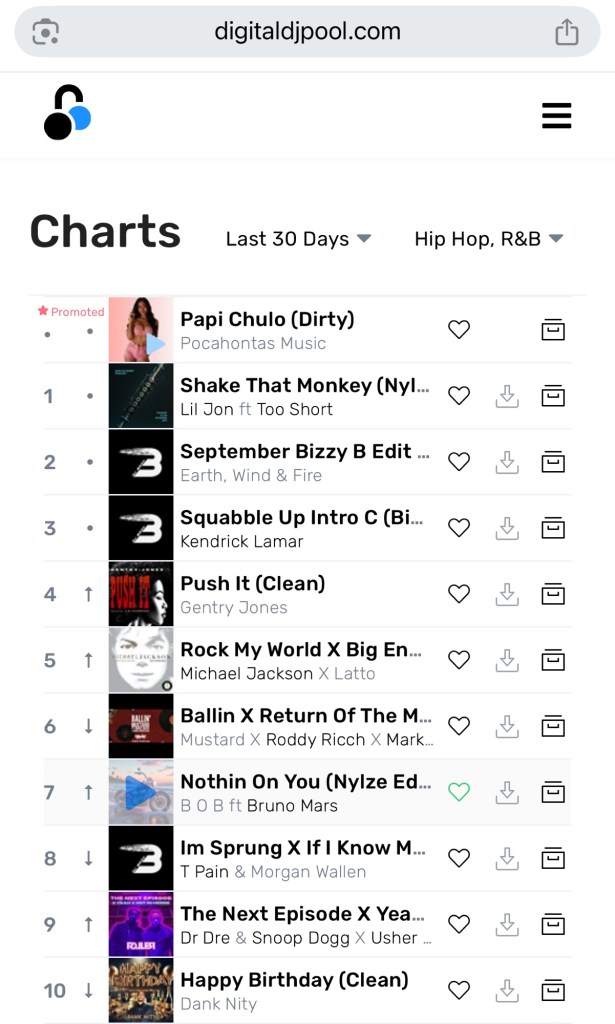
Task: Play Nothin On You preview
Action: tap(140, 792)
